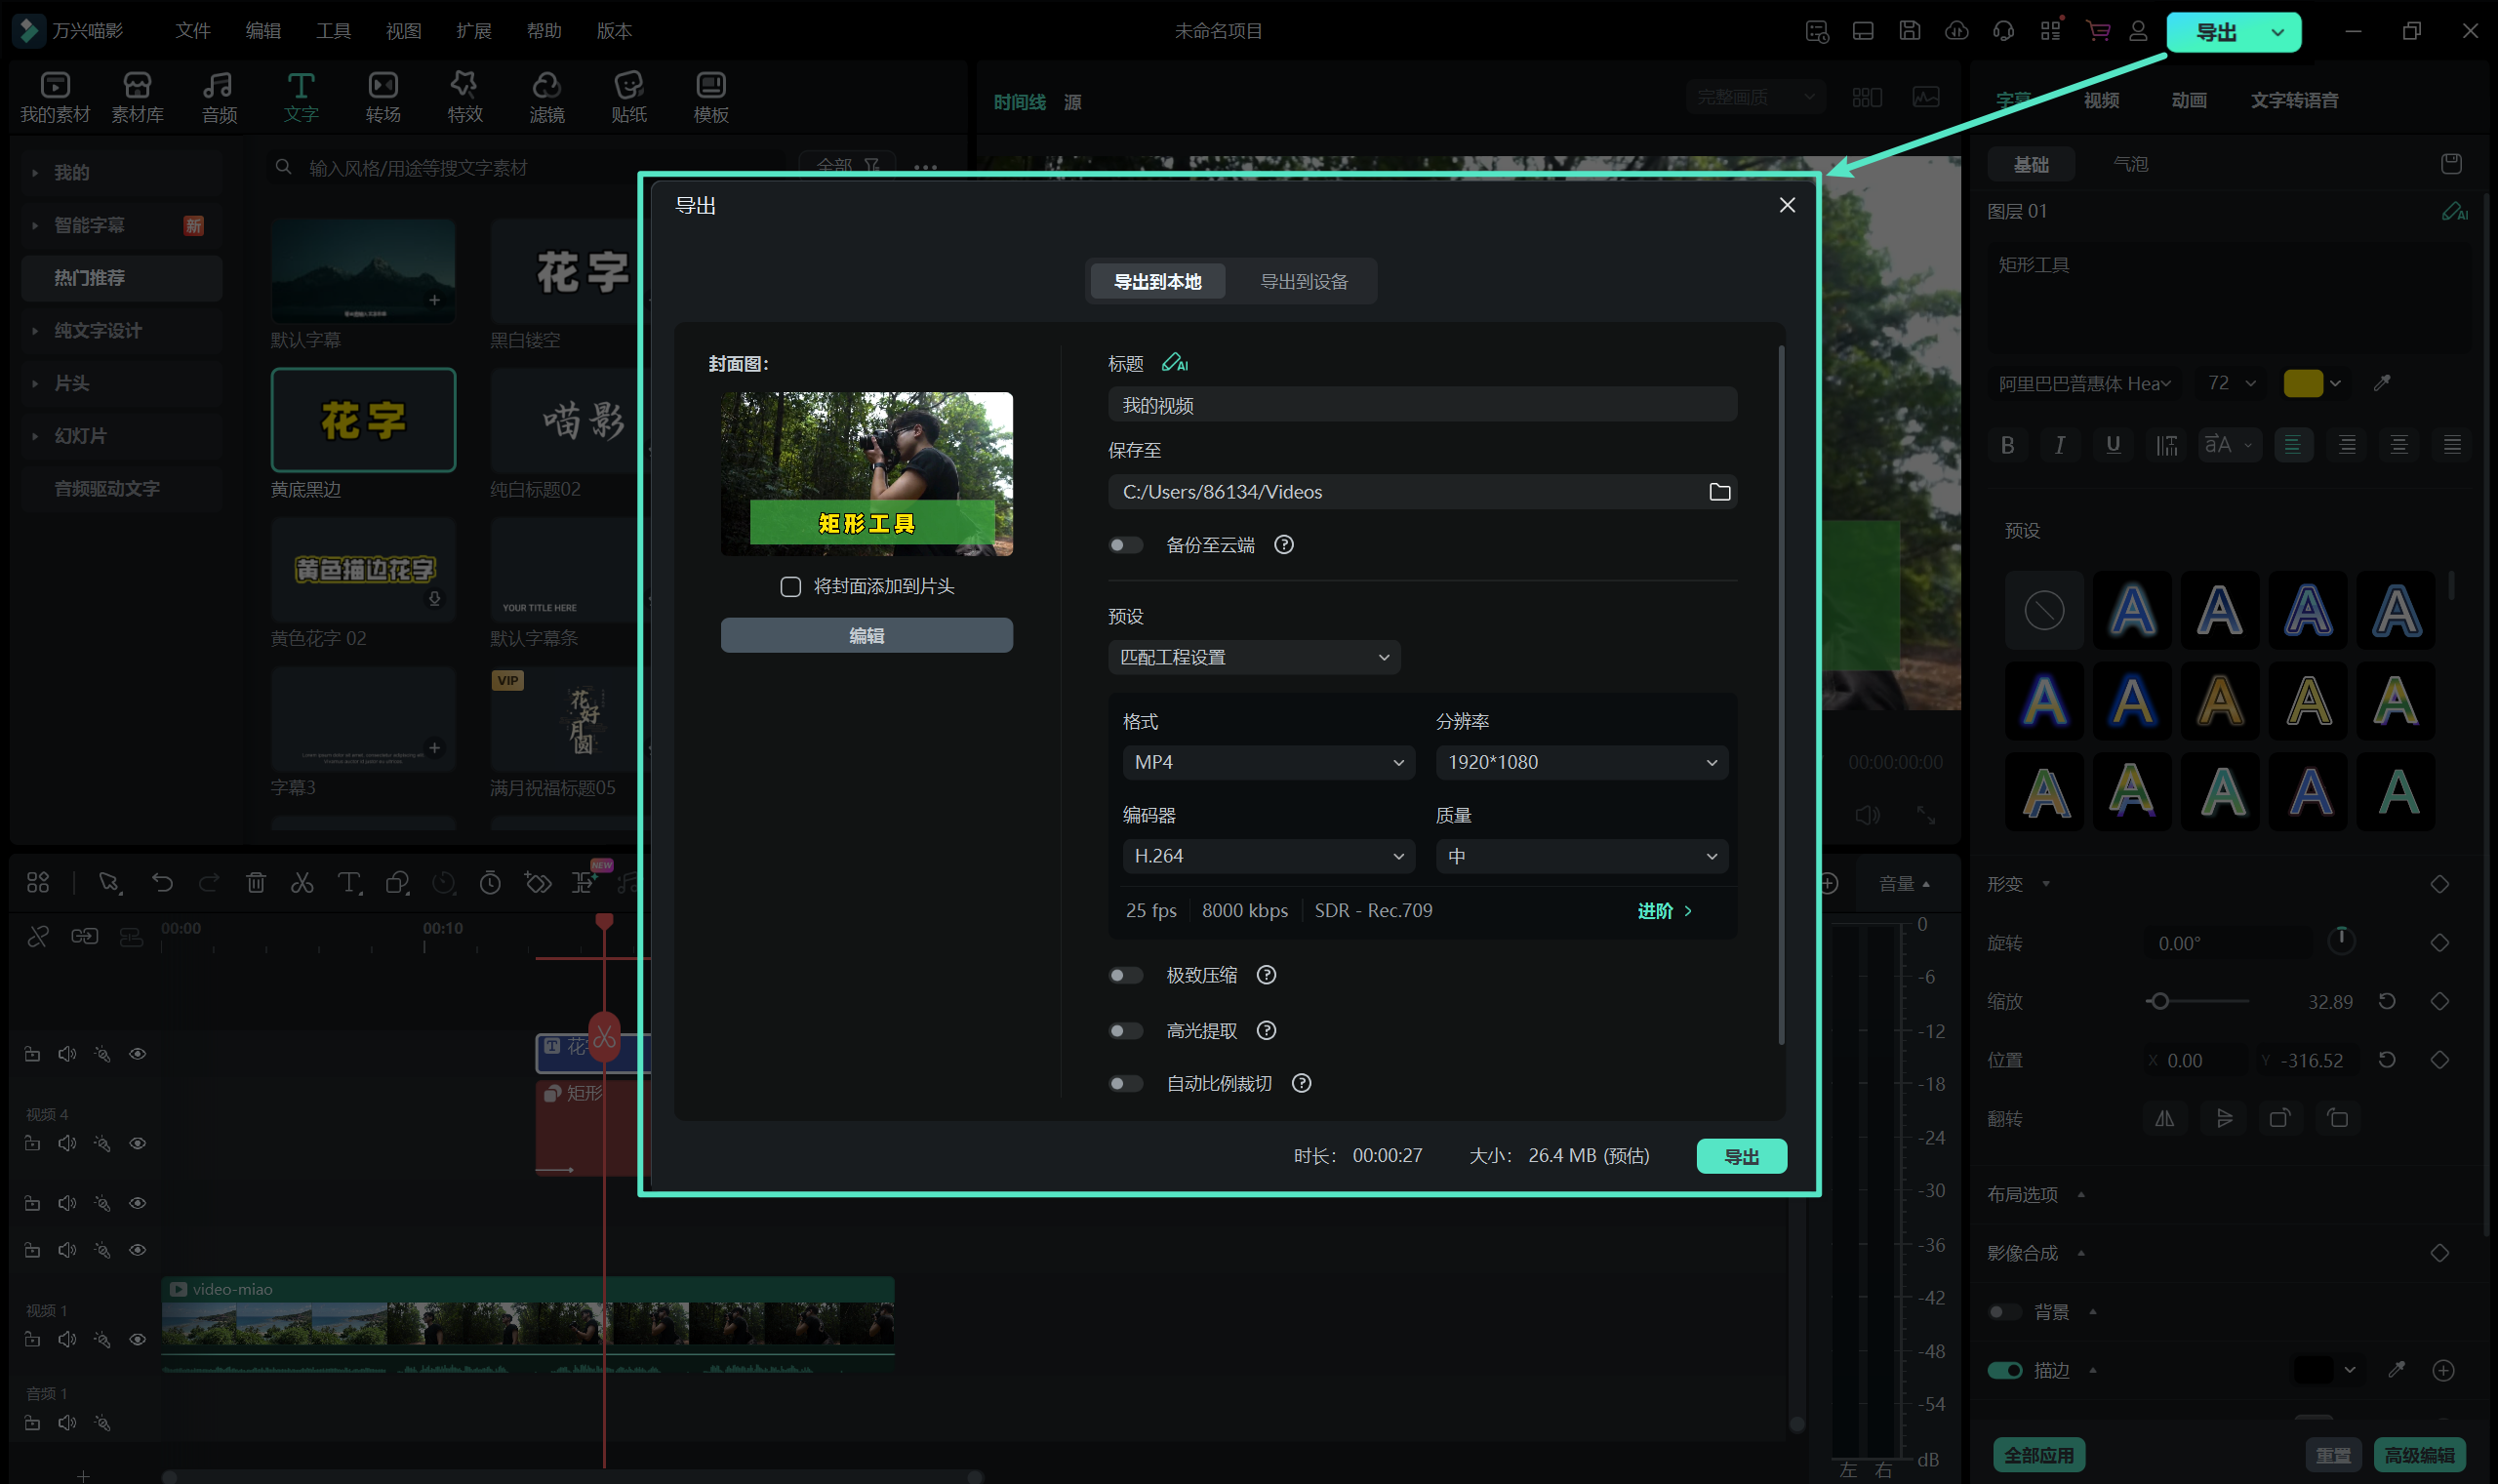Click the help icon beside 自动比例裁切

tap(1301, 1084)
